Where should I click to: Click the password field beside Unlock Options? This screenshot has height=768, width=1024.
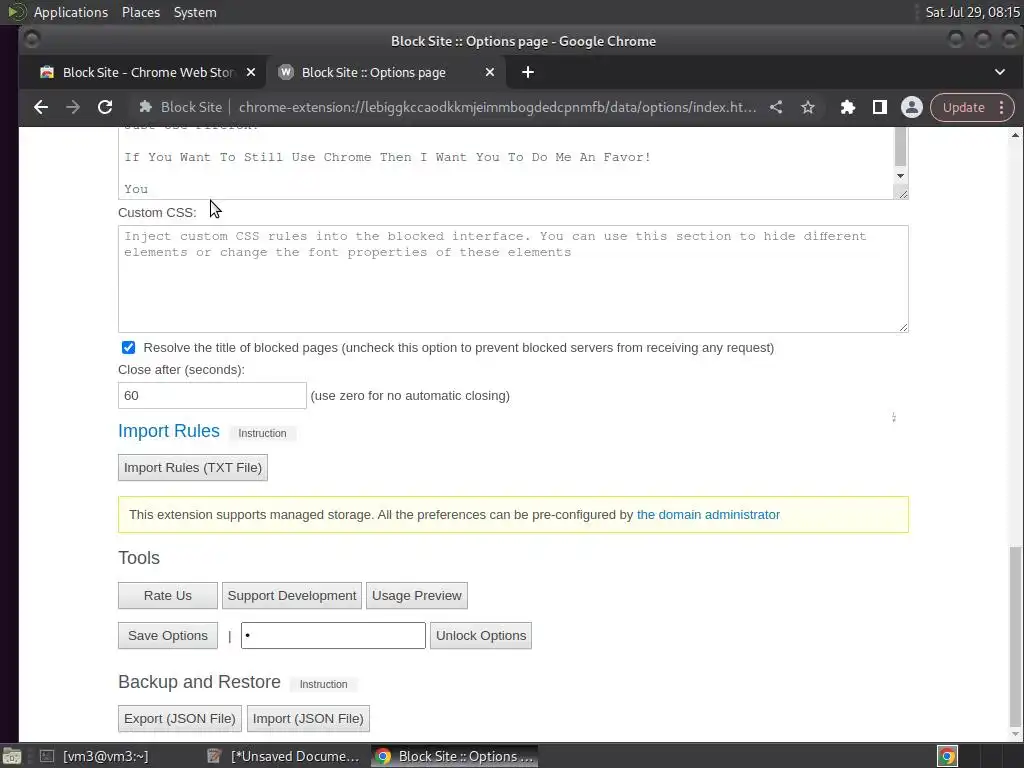click(x=333, y=635)
